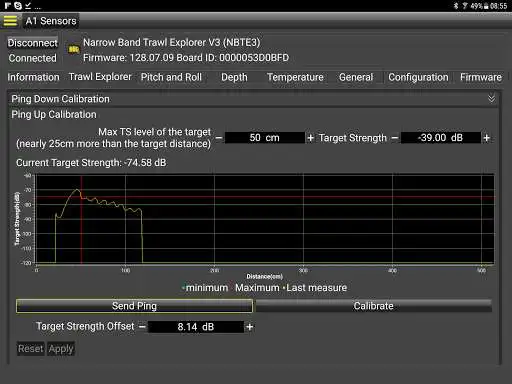
Task: Click the -39.00 dB Target Strength field
Action: coord(441,138)
